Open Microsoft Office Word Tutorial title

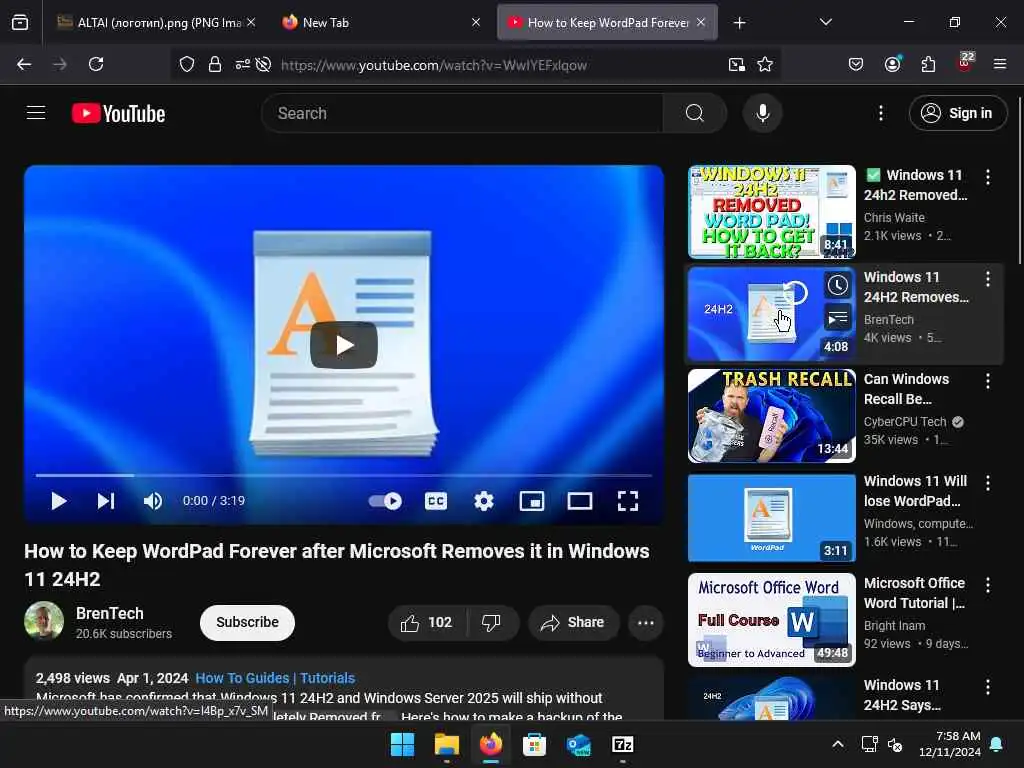(x=914, y=592)
